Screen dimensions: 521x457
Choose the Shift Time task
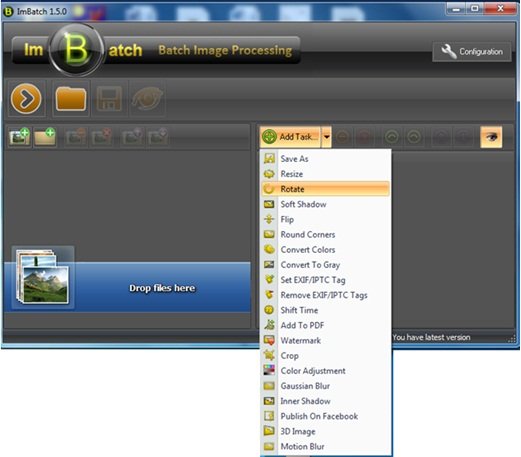point(325,310)
